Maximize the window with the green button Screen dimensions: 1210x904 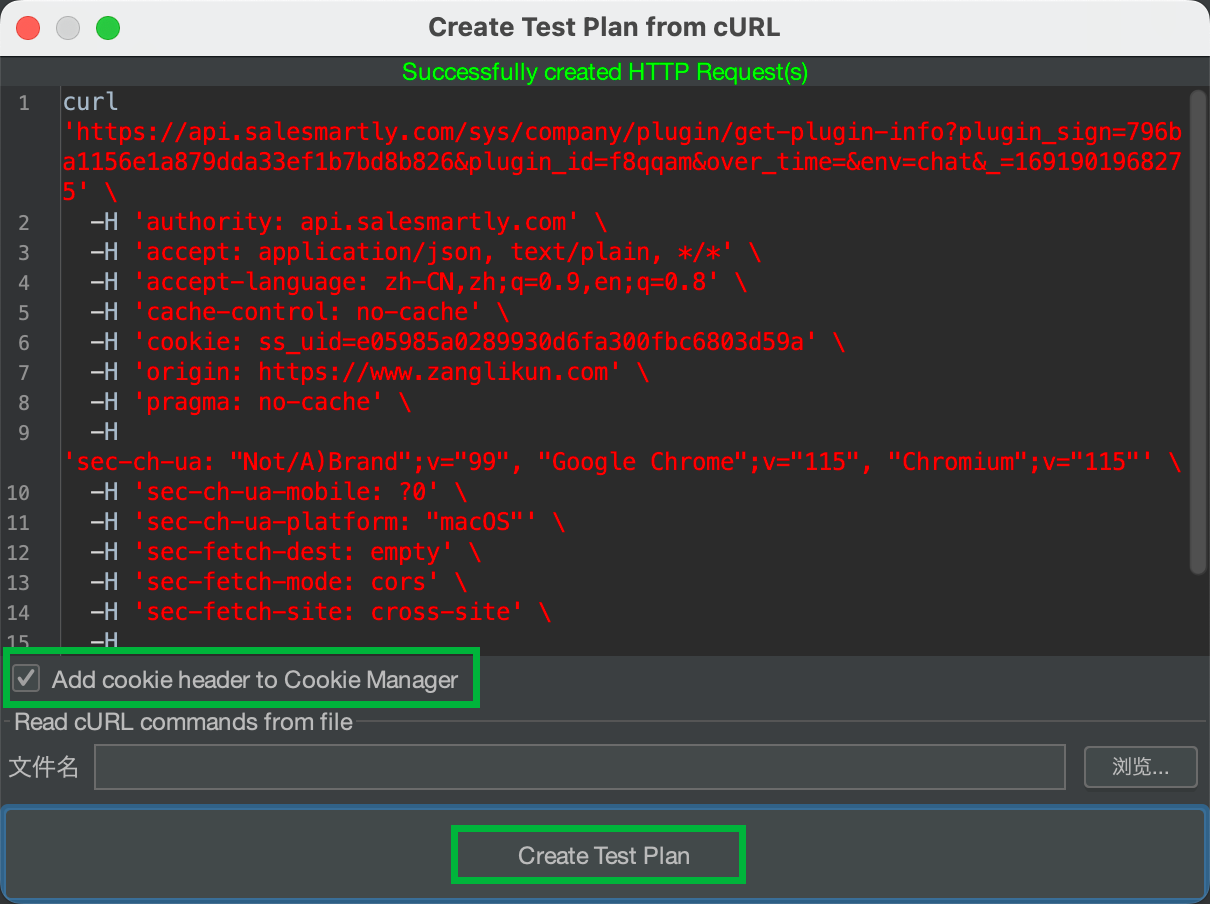pyautogui.click(x=108, y=28)
